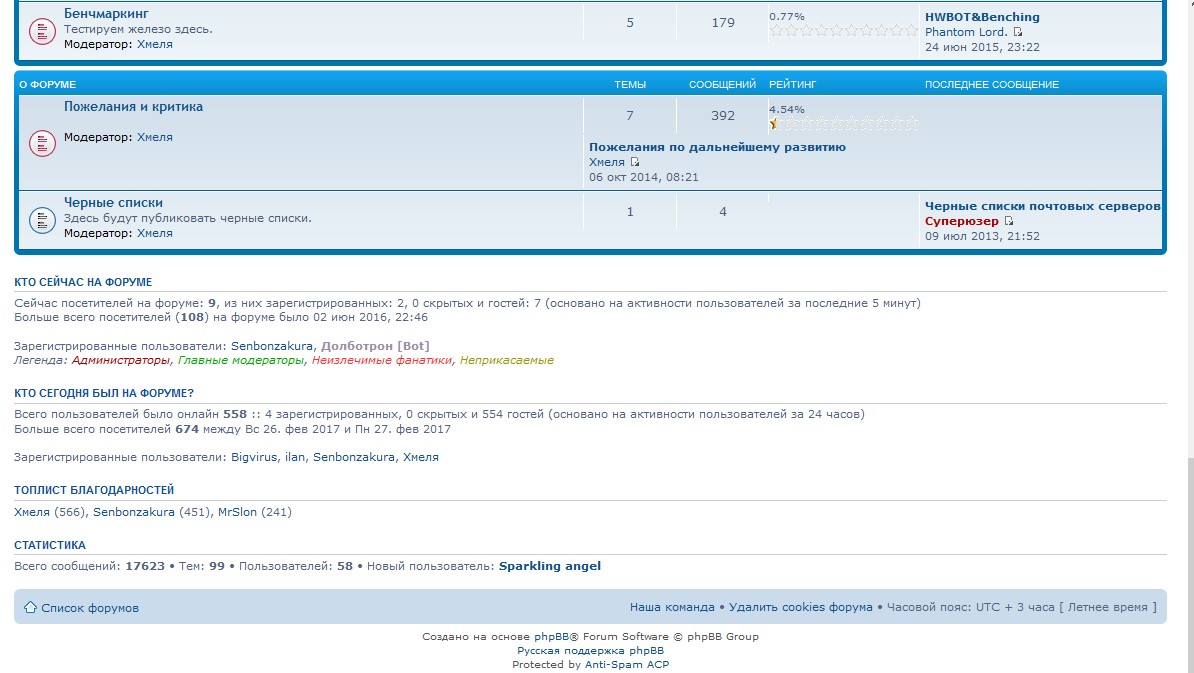Image resolution: width=1194 pixels, height=673 pixels.
Task: Click the forum status icon beside Бенчмаркинг
Action: coord(41,31)
